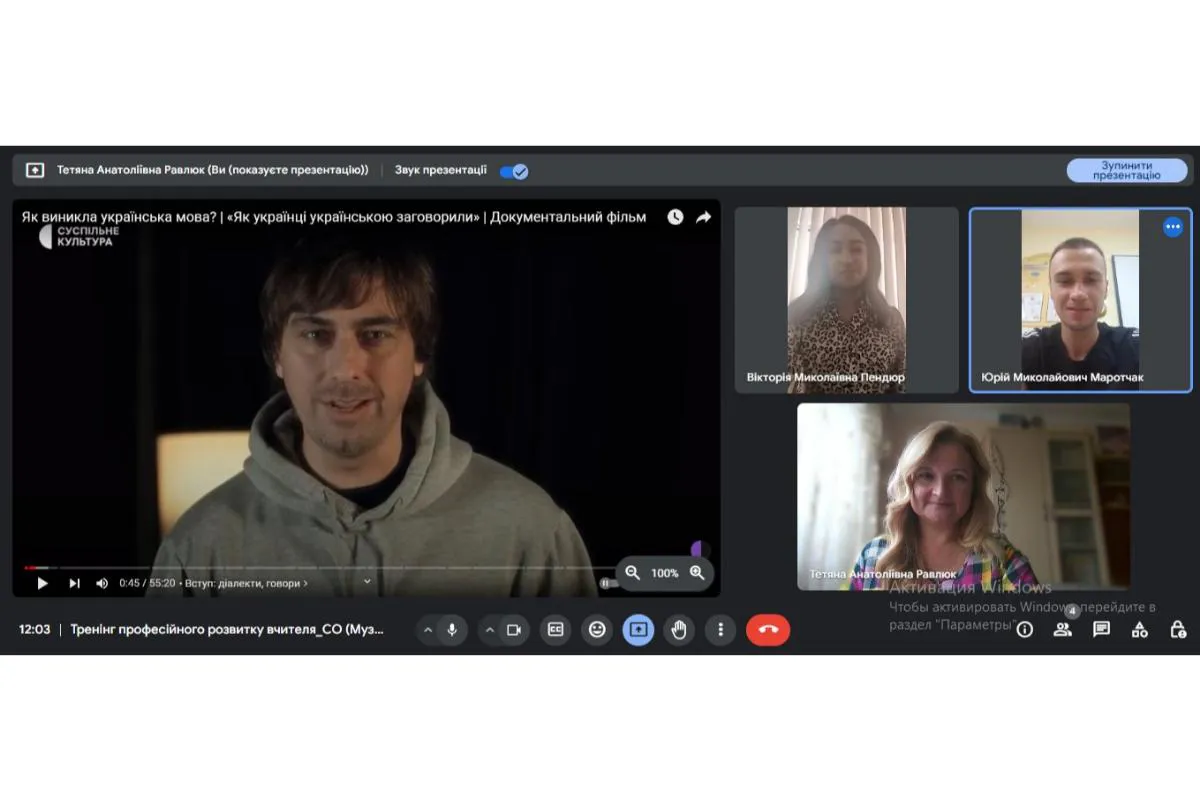Skip to next video in player

[74, 583]
